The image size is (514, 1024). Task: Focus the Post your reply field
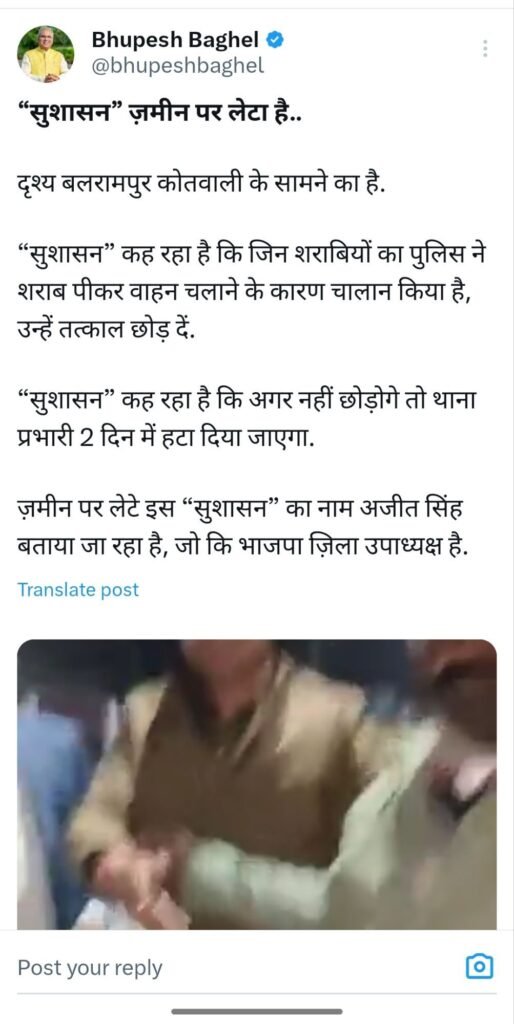point(235,967)
